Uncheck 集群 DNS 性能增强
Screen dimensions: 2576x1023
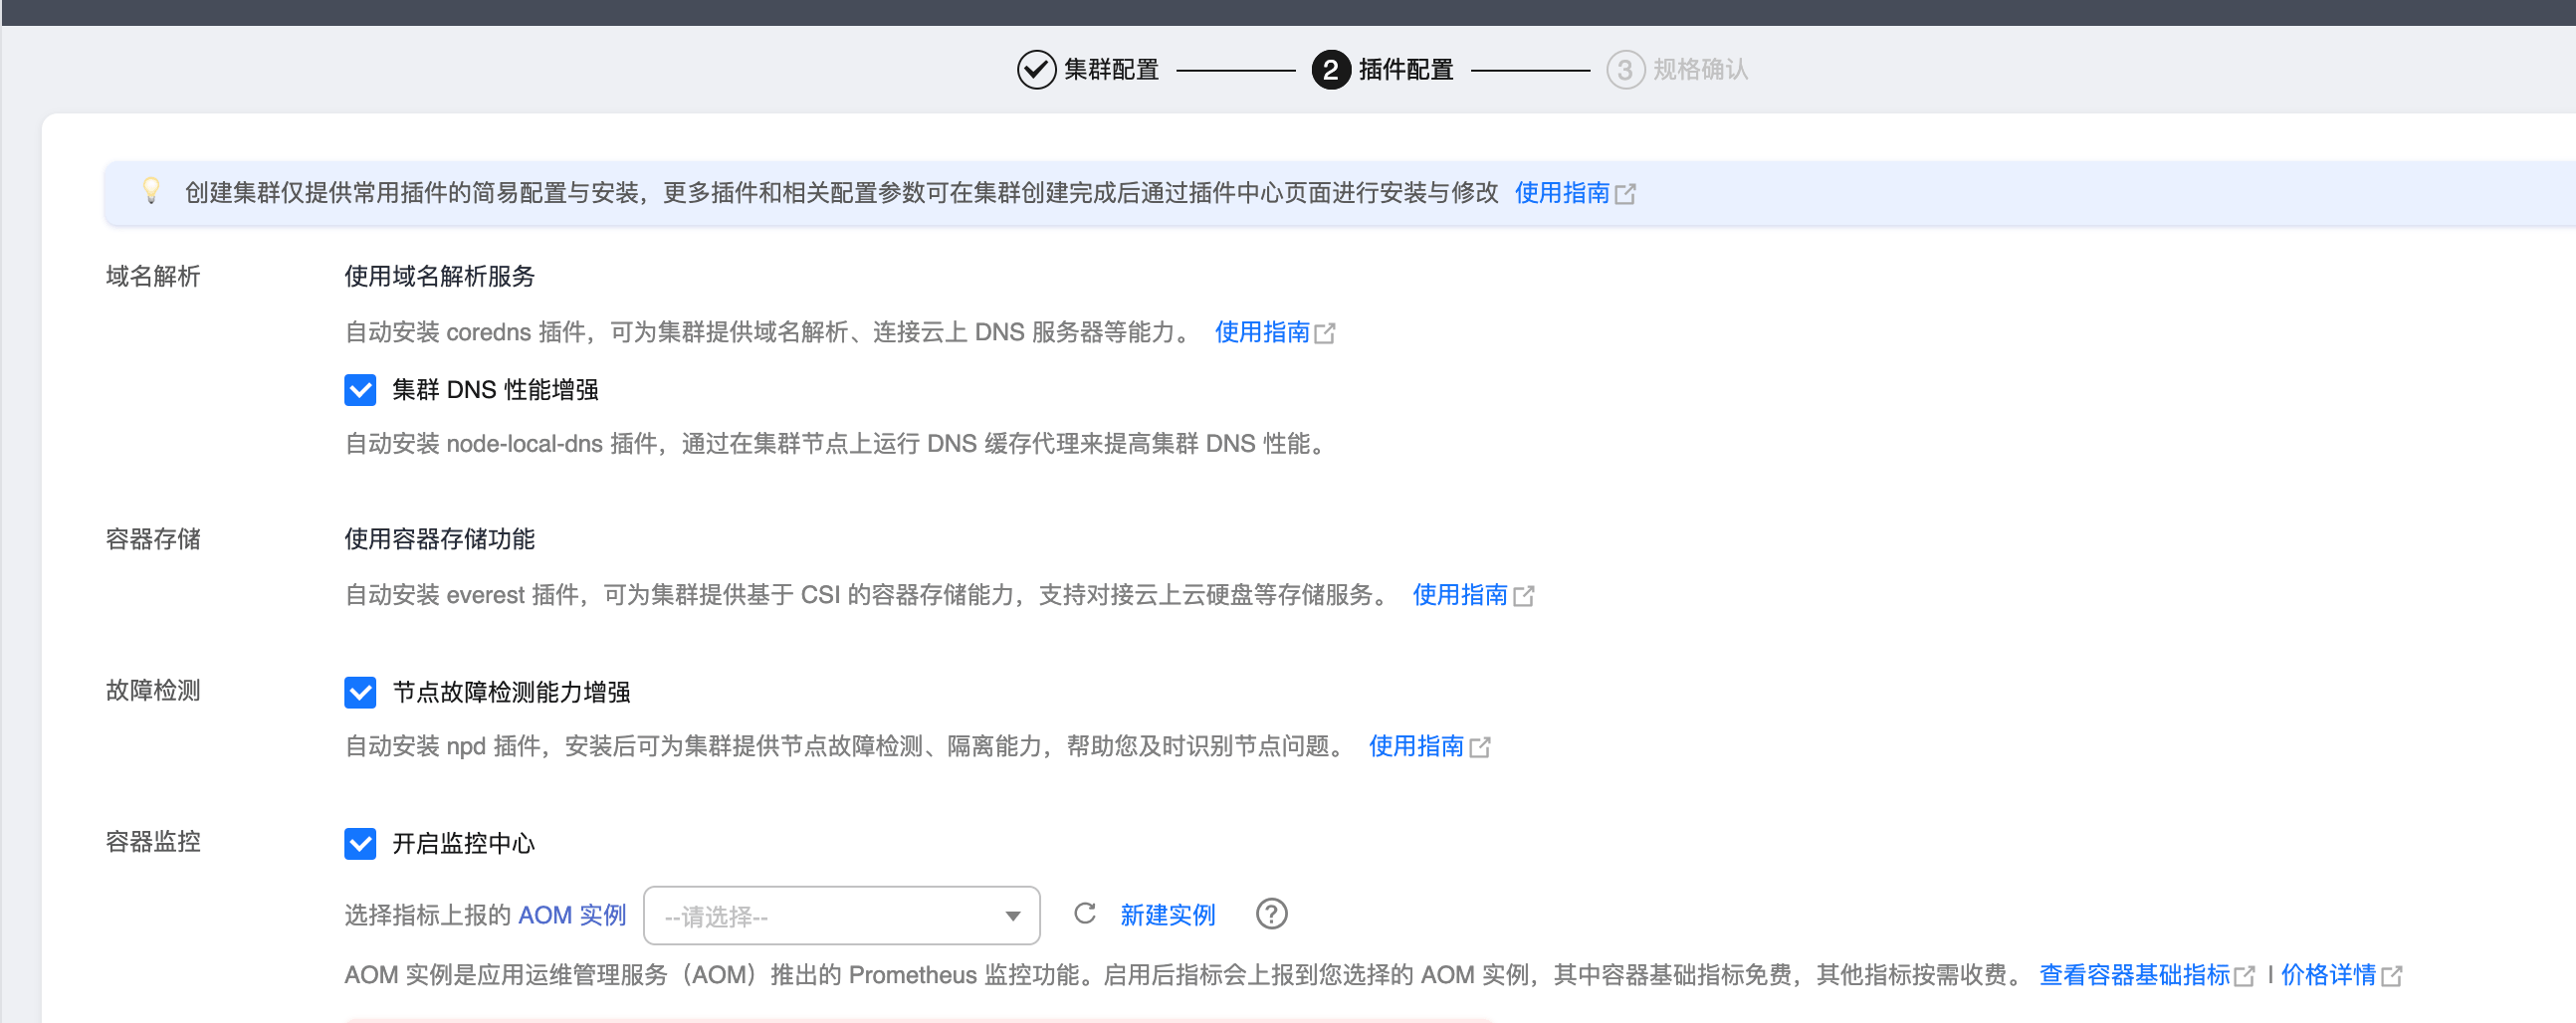coord(360,390)
